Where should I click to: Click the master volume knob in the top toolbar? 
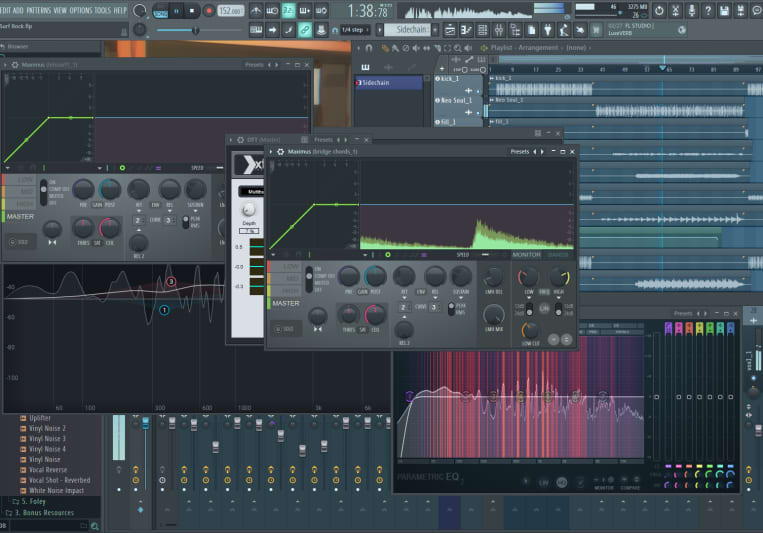pos(140,11)
